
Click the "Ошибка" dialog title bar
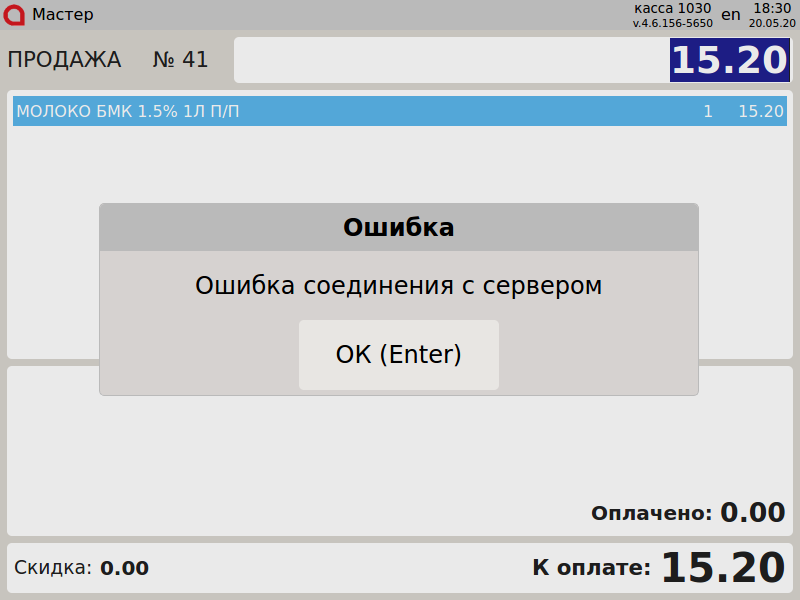tap(398, 227)
